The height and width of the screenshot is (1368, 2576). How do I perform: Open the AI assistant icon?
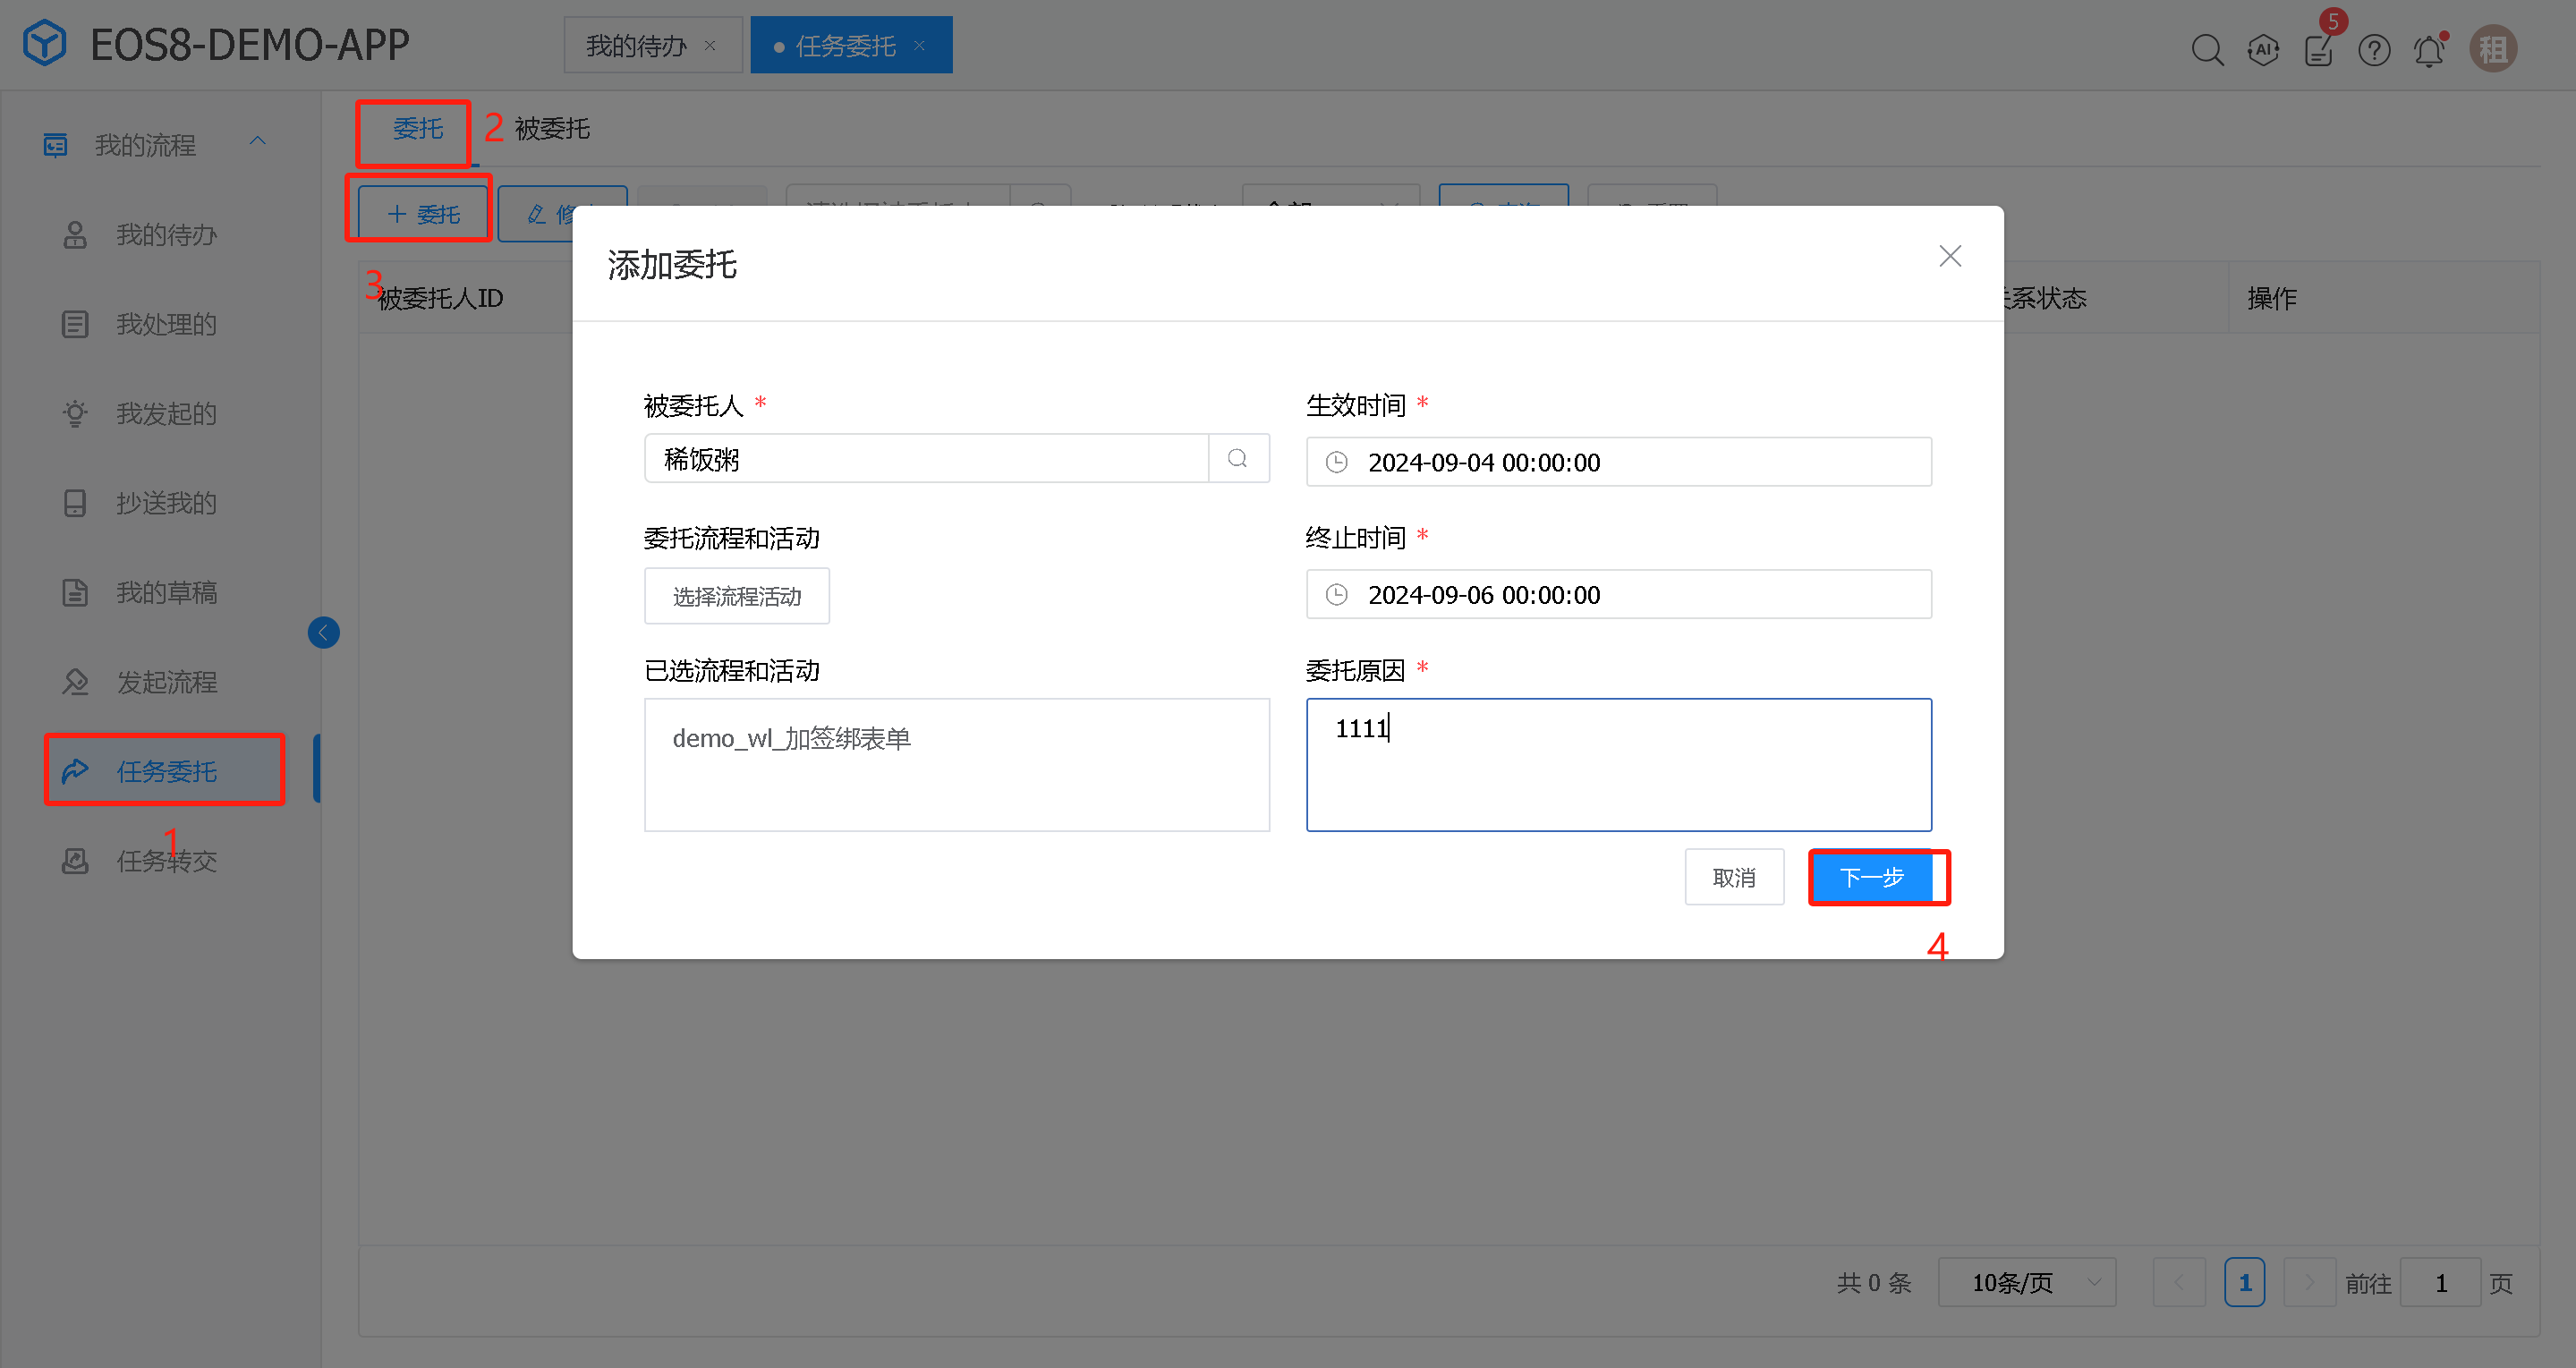tap(2263, 49)
